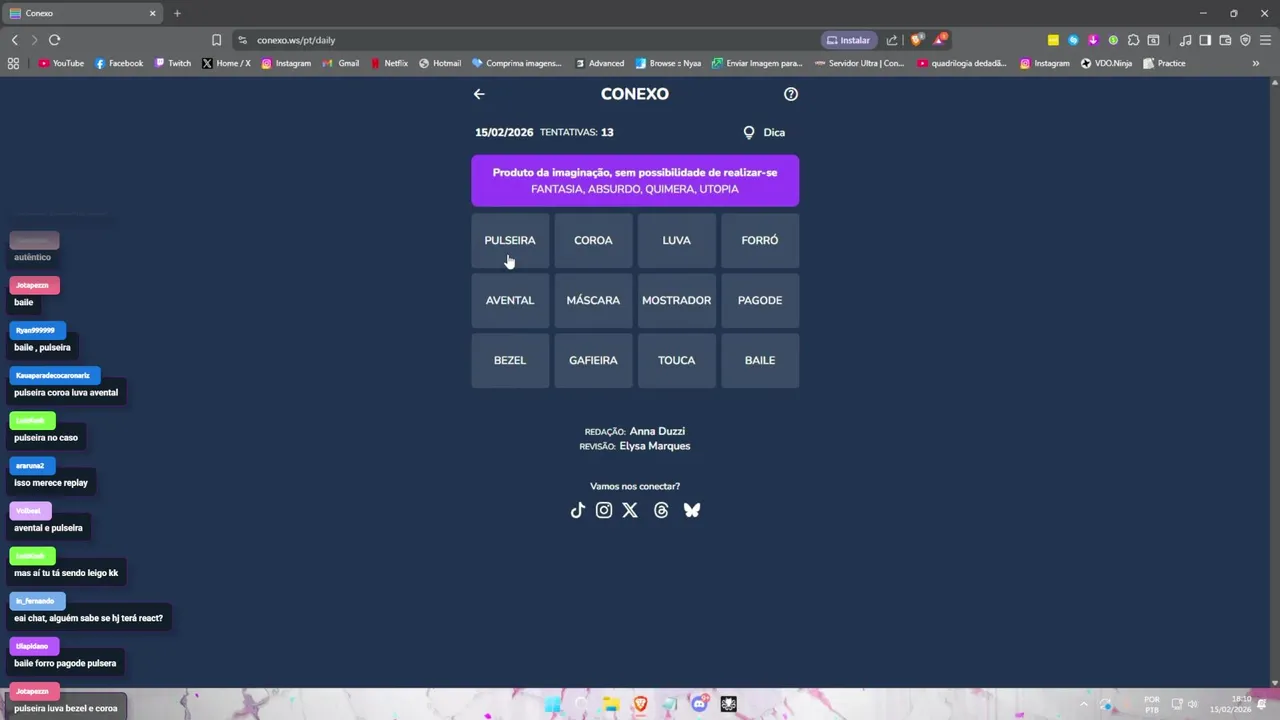Tap the PAGODE word tile
1280x720 pixels.
click(x=760, y=300)
